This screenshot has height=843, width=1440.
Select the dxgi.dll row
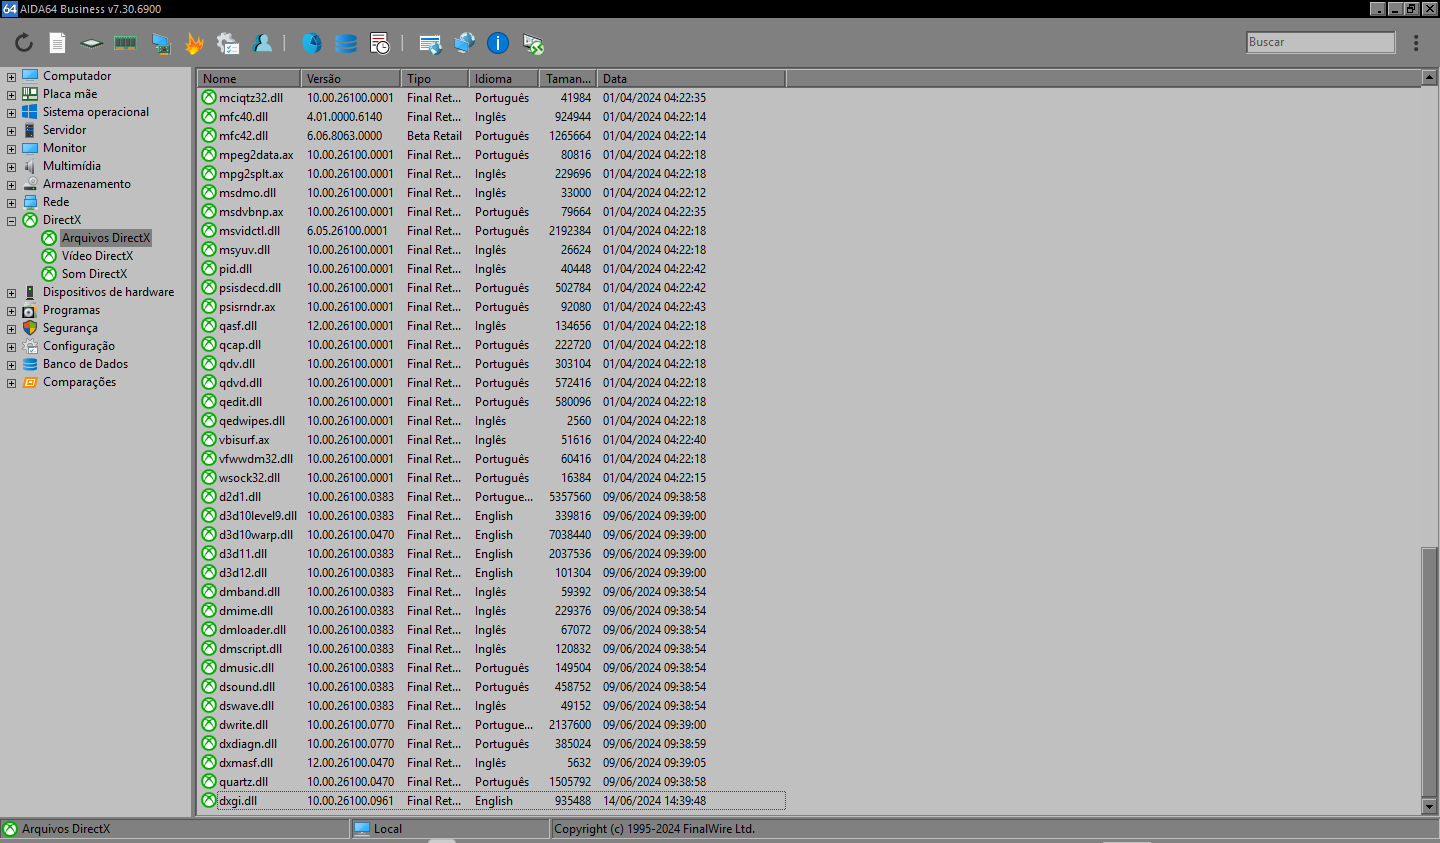(492, 801)
